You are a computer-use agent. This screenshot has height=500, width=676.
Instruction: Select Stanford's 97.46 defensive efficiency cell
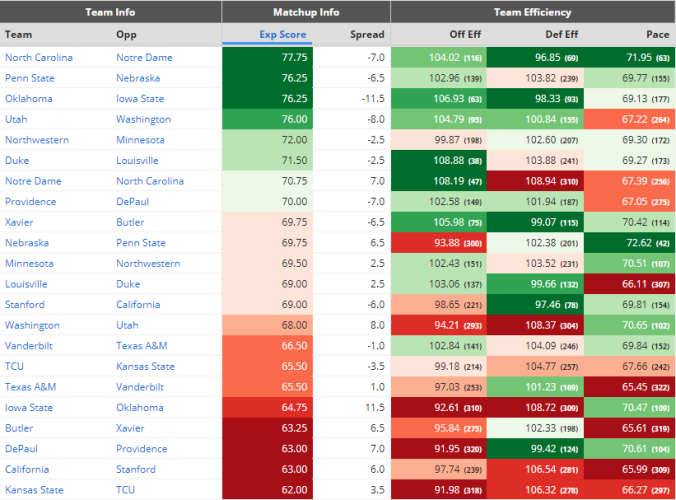tap(535, 305)
